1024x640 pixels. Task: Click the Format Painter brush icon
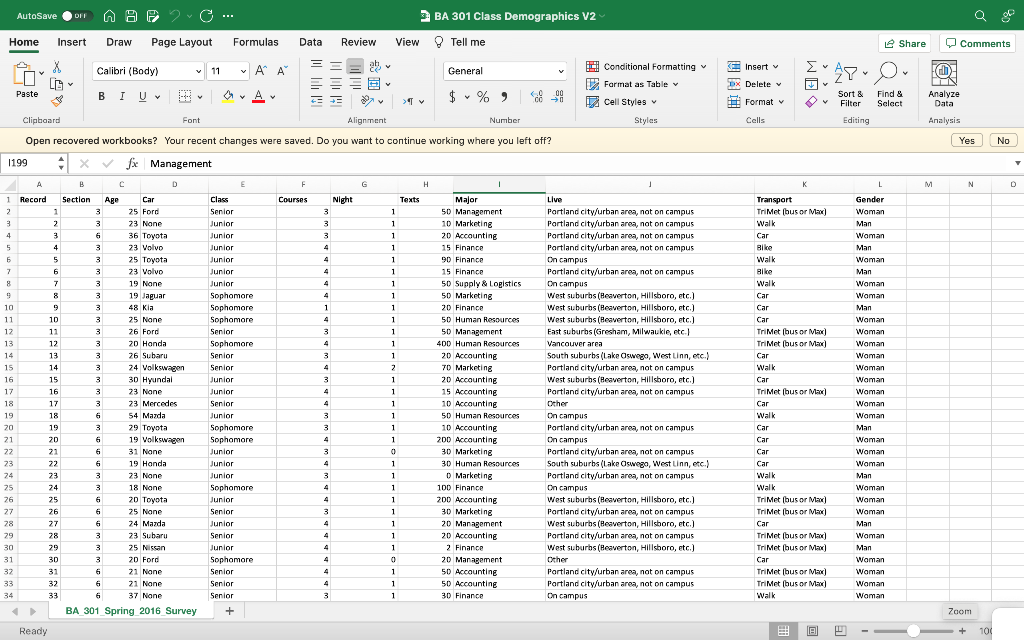[56, 98]
